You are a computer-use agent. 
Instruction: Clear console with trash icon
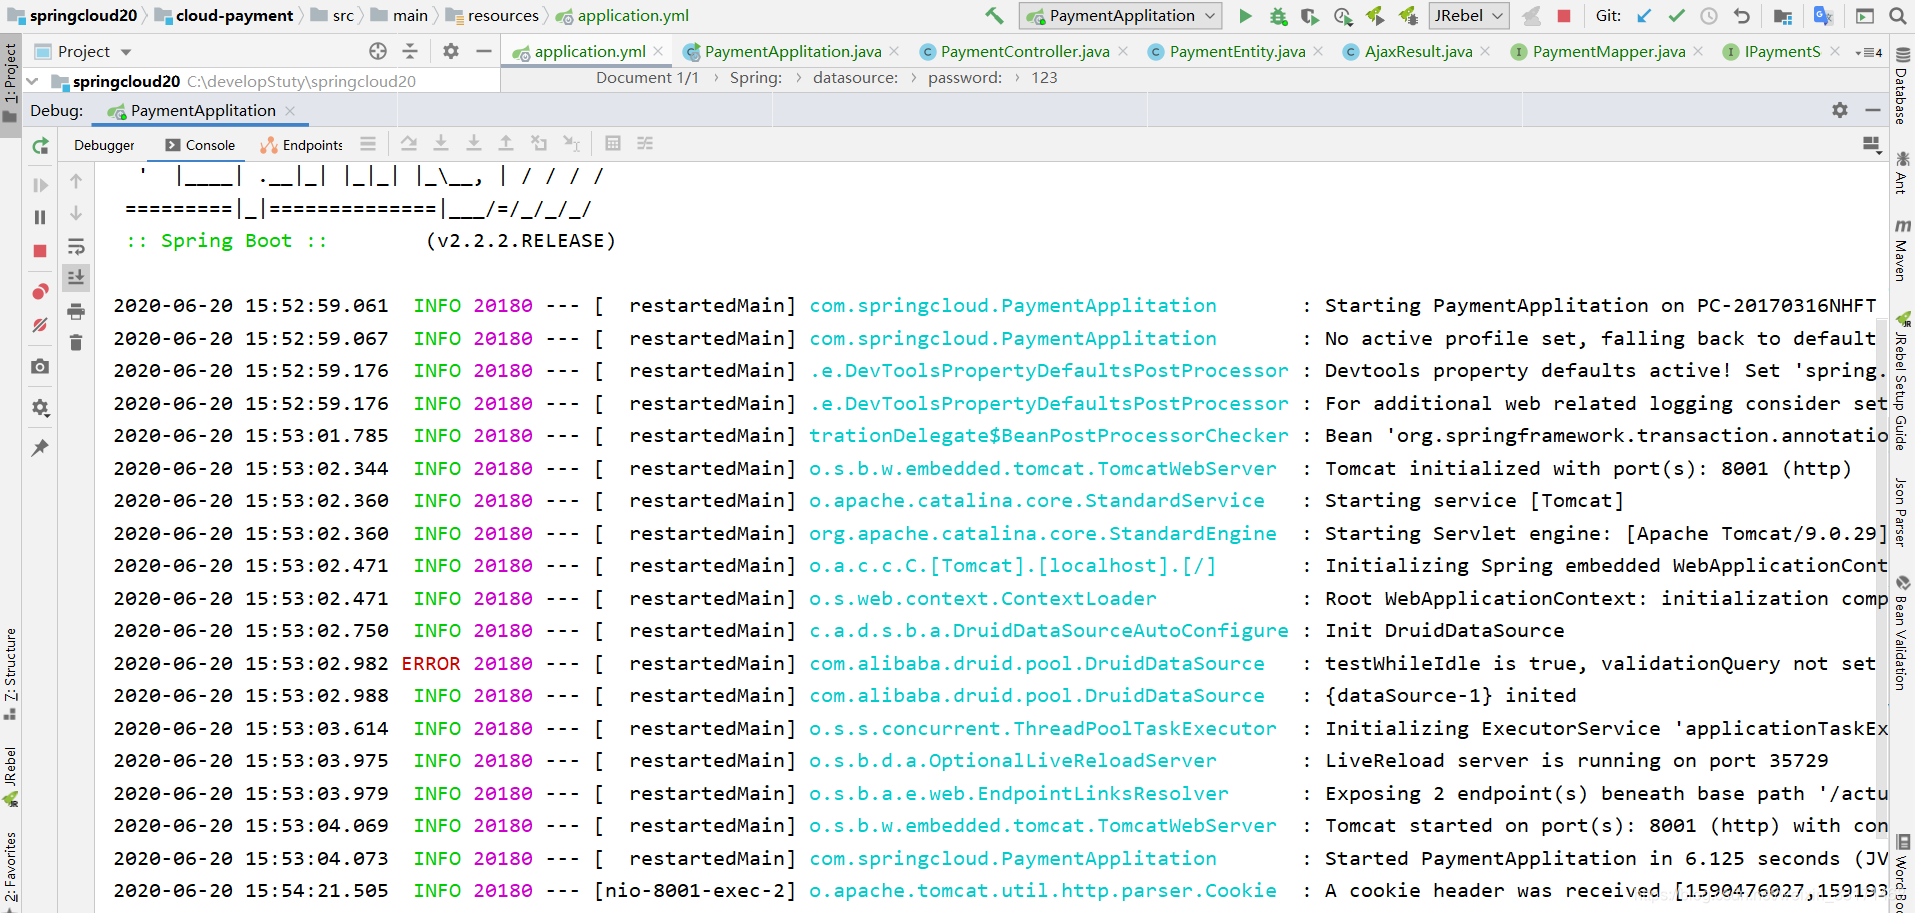pos(76,343)
